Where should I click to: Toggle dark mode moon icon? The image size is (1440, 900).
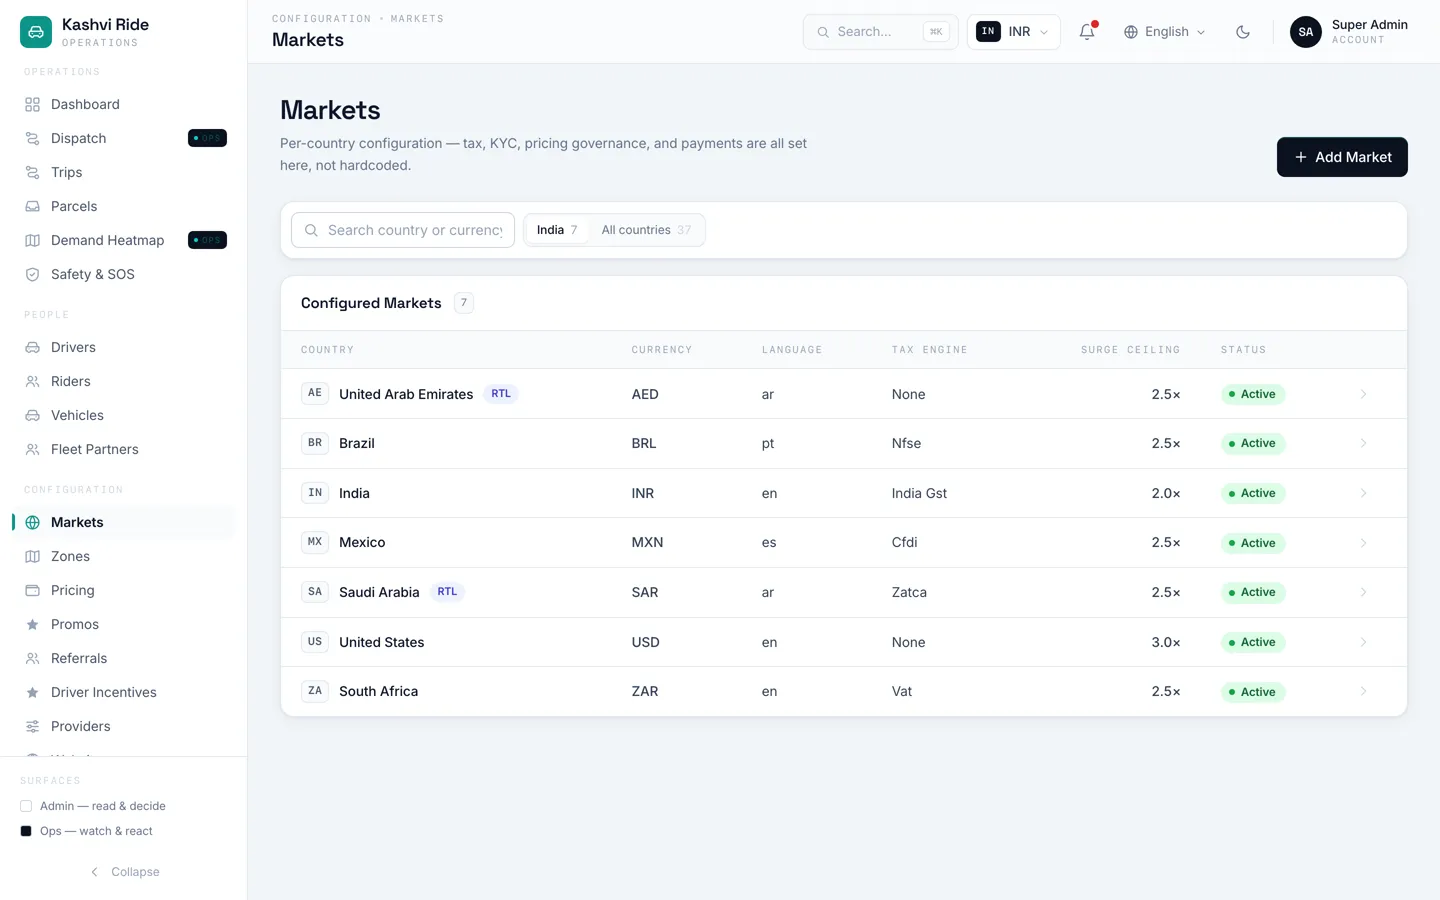click(1243, 32)
